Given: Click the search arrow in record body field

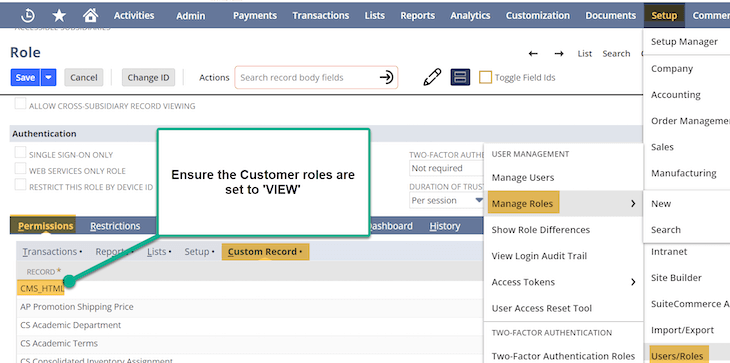Looking at the screenshot, I should click(x=386, y=77).
